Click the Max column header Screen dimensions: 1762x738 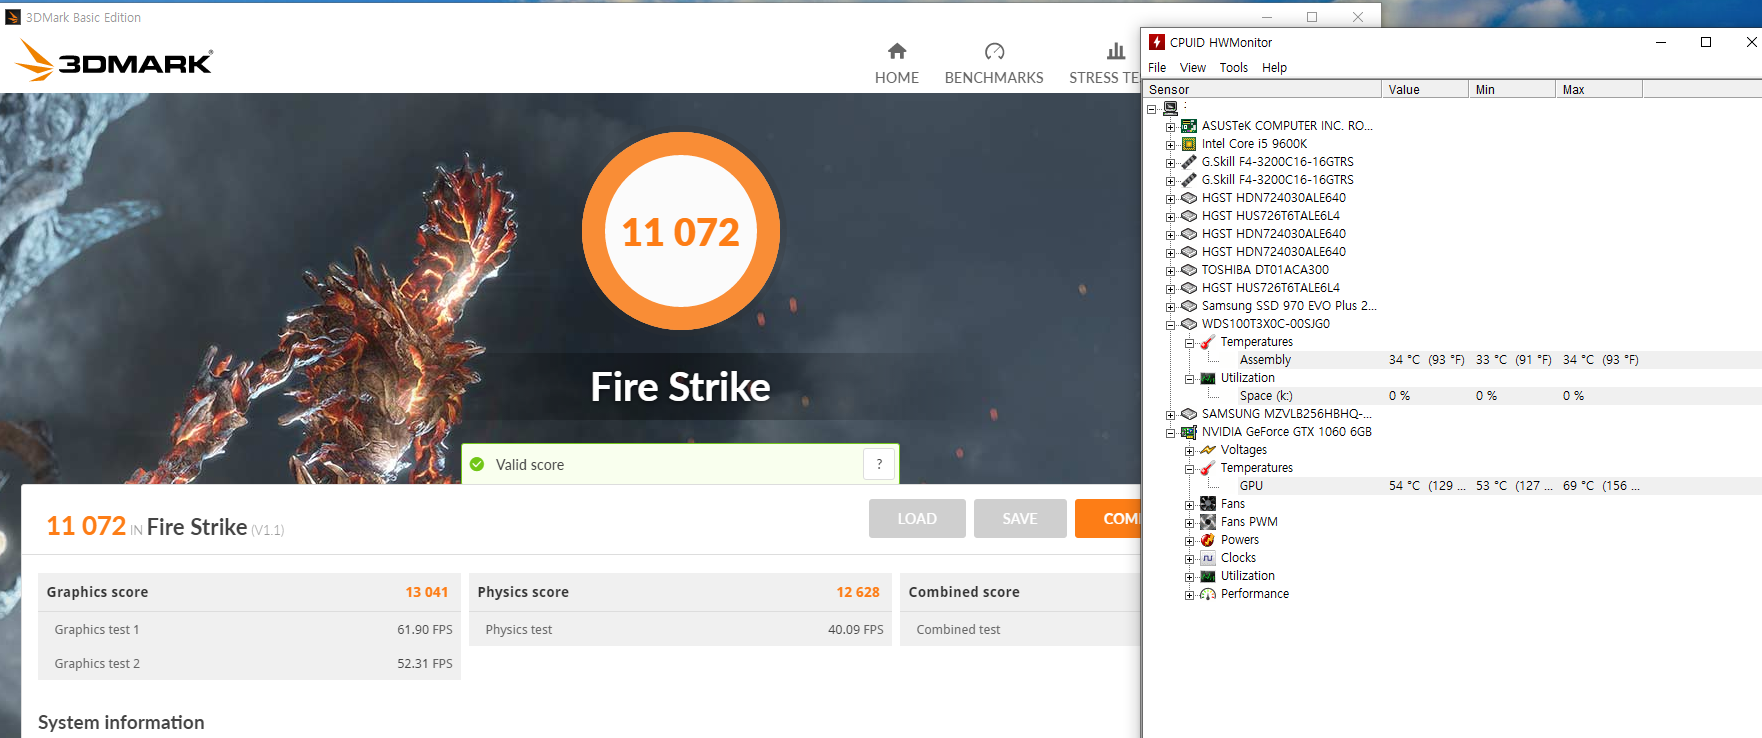coord(1599,89)
